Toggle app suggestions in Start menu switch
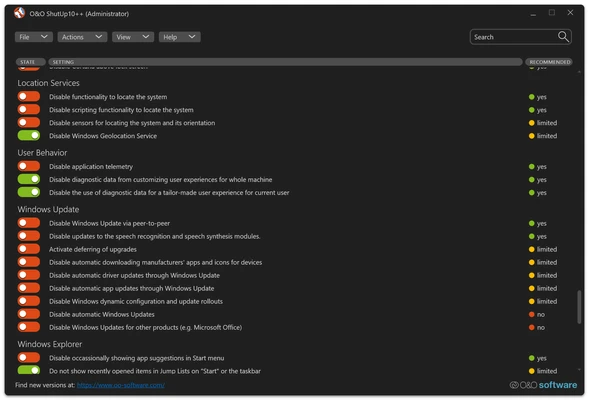The width and height of the screenshot is (589, 400). (x=29, y=358)
